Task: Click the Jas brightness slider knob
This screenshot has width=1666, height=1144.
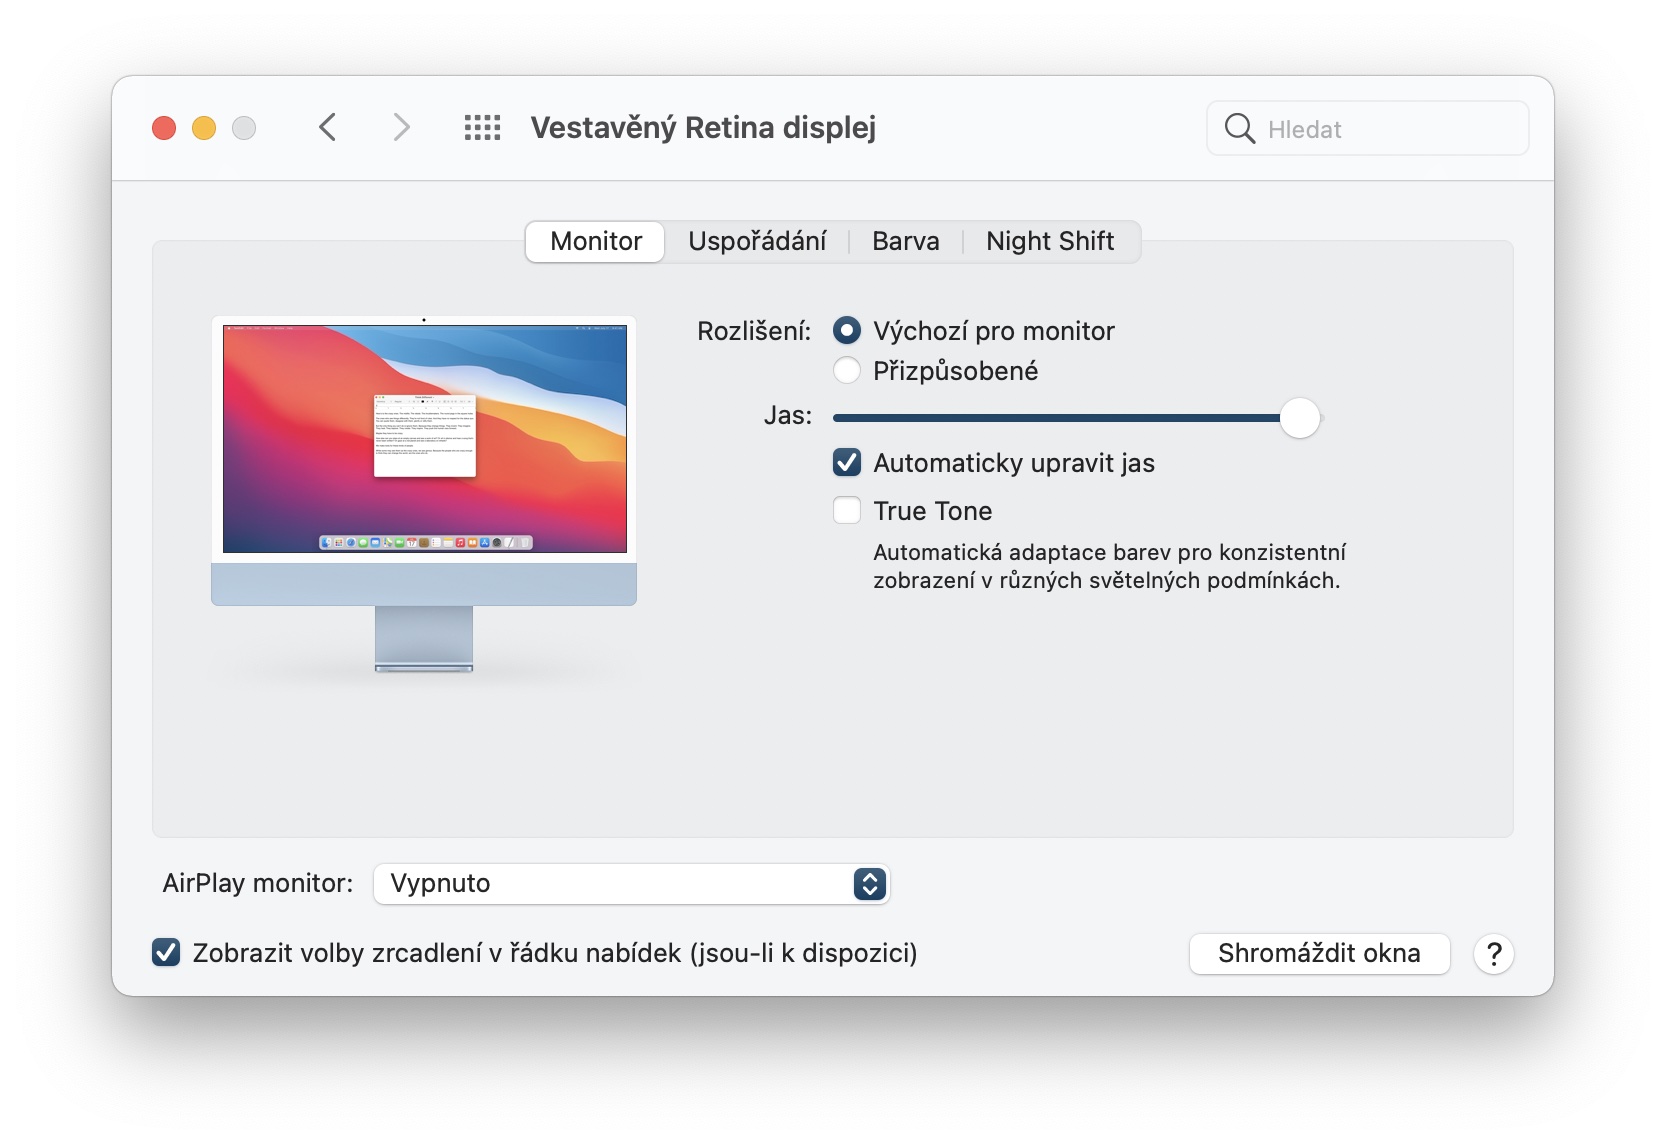Action: pos(1300,418)
